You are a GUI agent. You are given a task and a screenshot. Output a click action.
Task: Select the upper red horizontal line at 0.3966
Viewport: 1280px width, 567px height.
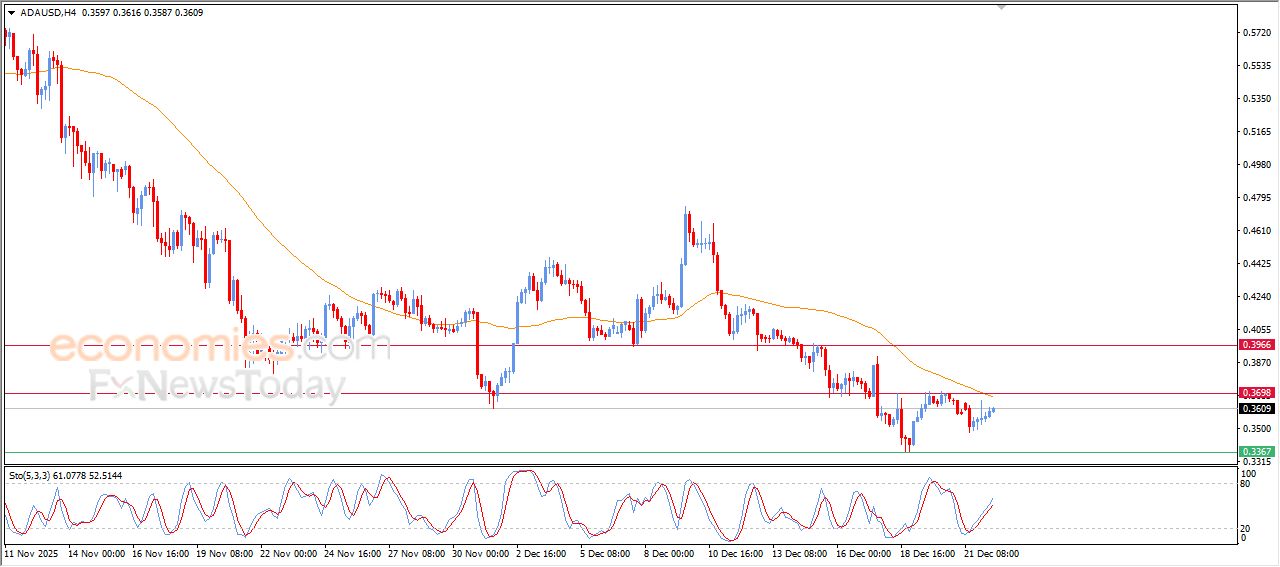pyautogui.click(x=600, y=345)
